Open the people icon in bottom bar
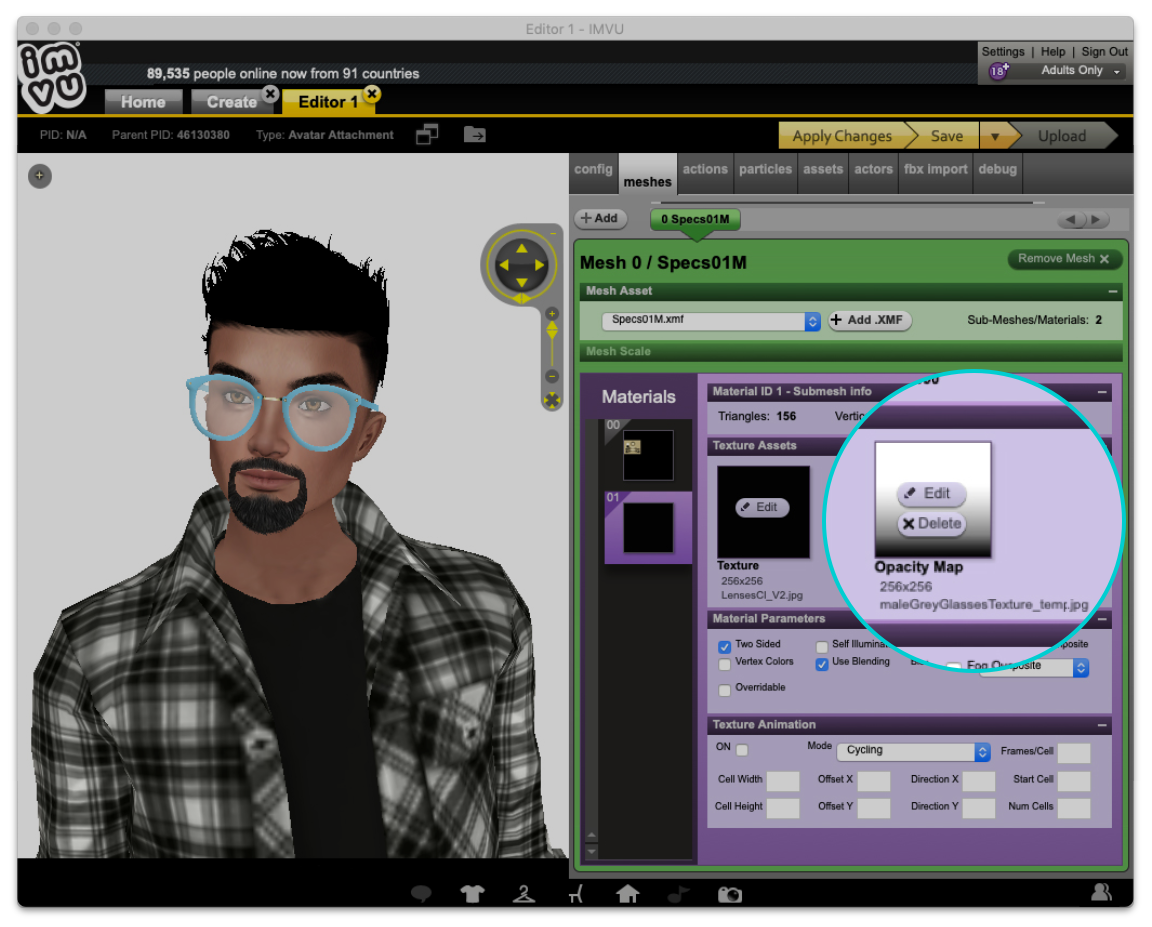This screenshot has height=927, width=1152. tap(1101, 892)
